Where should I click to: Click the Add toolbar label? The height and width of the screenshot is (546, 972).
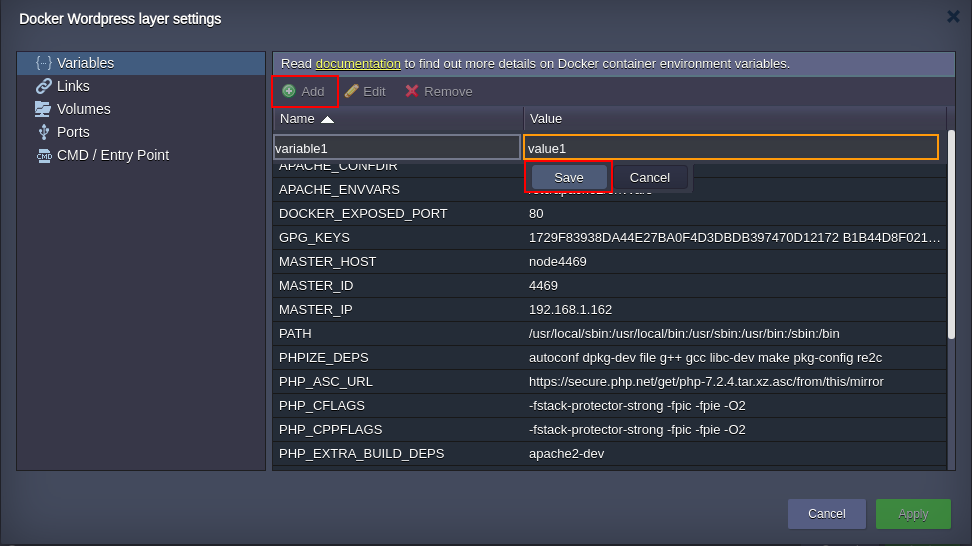312,92
